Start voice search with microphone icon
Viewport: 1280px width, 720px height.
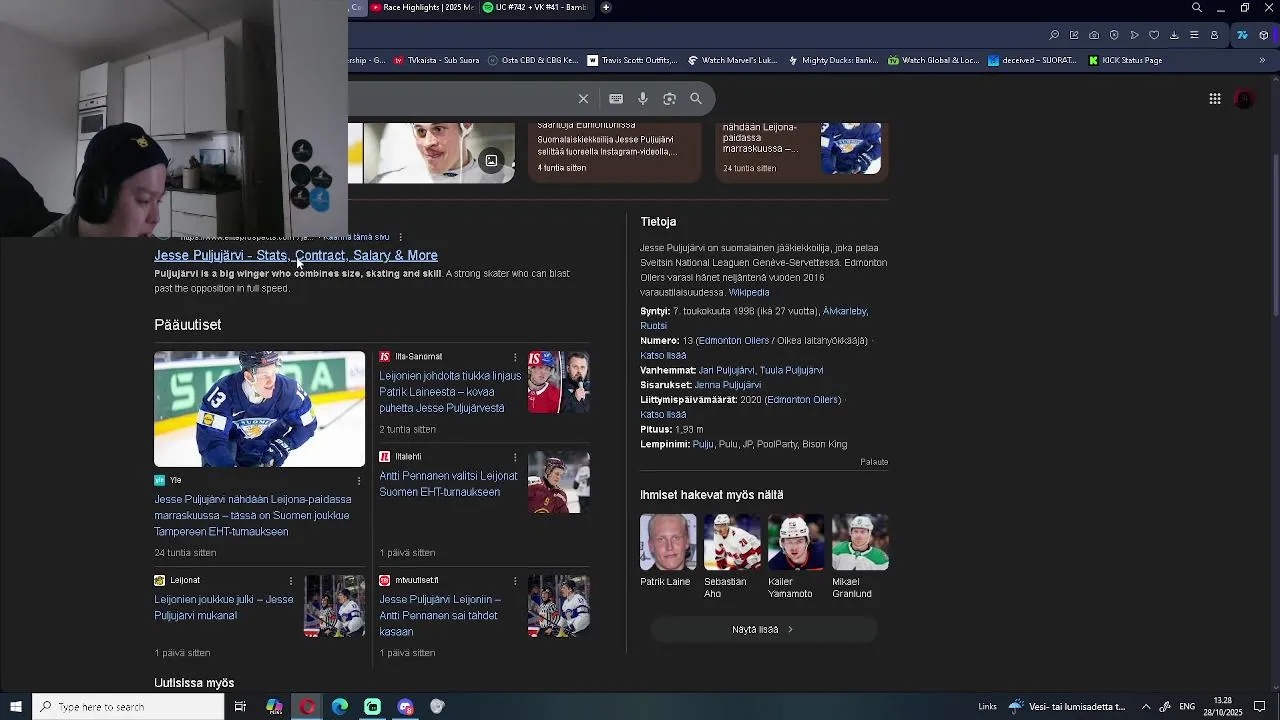[x=643, y=99]
